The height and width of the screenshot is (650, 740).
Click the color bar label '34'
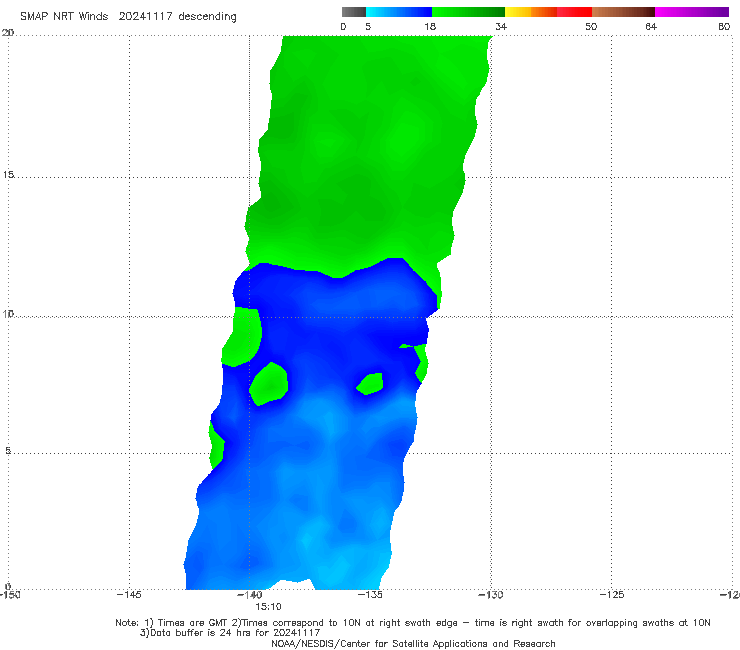(x=501, y=26)
